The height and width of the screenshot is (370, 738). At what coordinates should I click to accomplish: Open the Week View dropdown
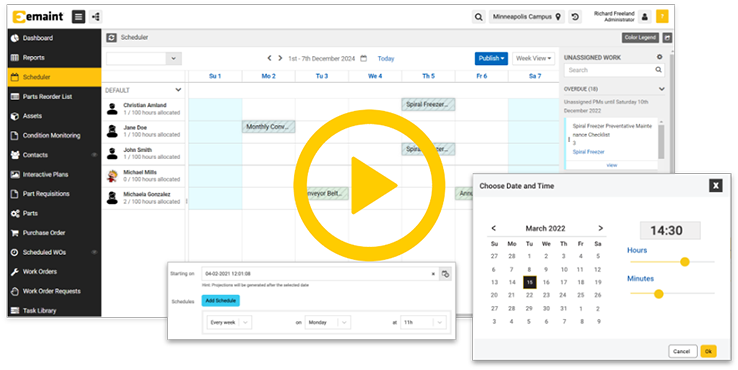point(533,58)
